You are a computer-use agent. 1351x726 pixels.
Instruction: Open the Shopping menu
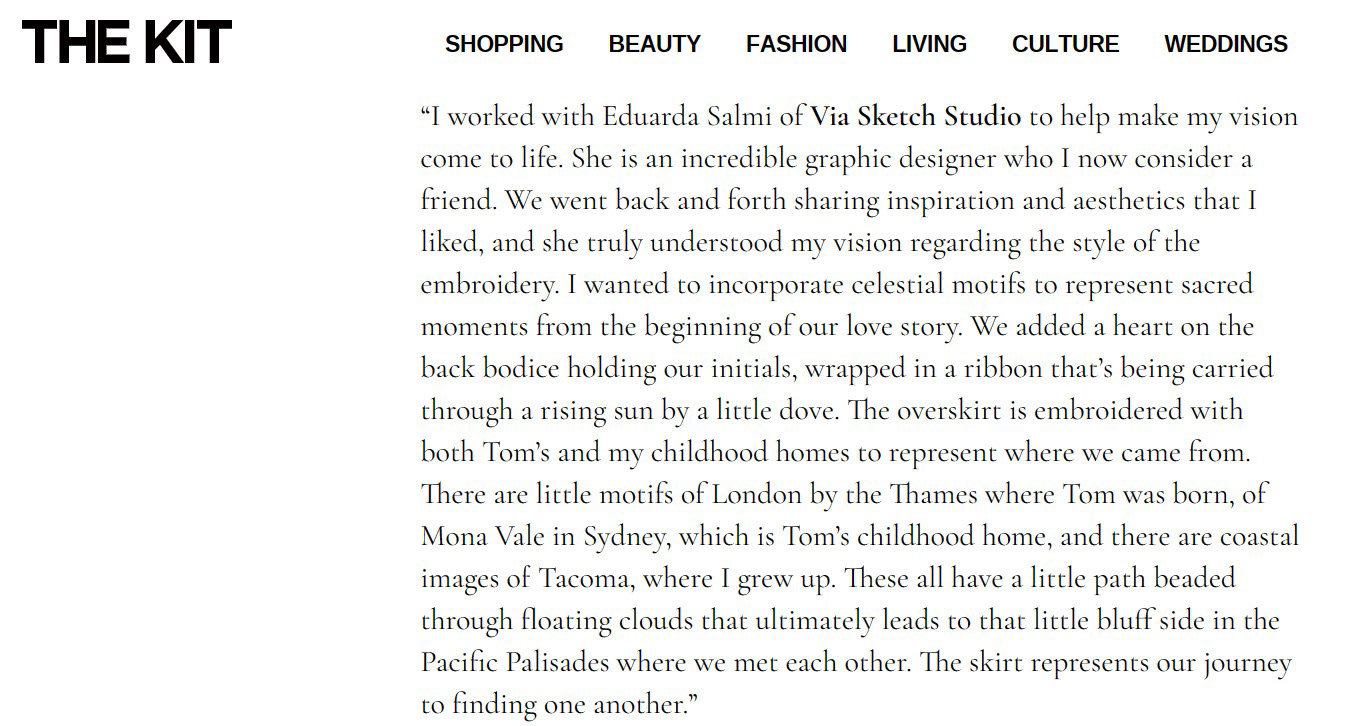tap(504, 44)
